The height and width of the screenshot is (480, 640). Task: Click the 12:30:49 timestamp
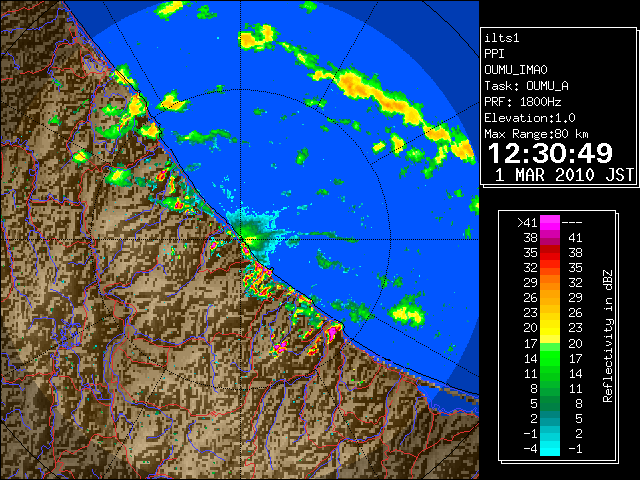click(x=550, y=154)
